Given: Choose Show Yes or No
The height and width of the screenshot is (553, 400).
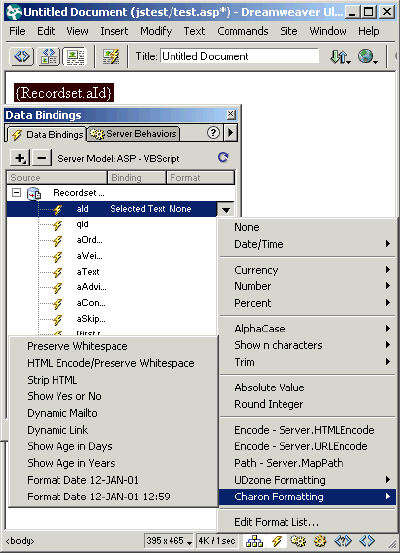Looking at the screenshot, I should 113,396.
